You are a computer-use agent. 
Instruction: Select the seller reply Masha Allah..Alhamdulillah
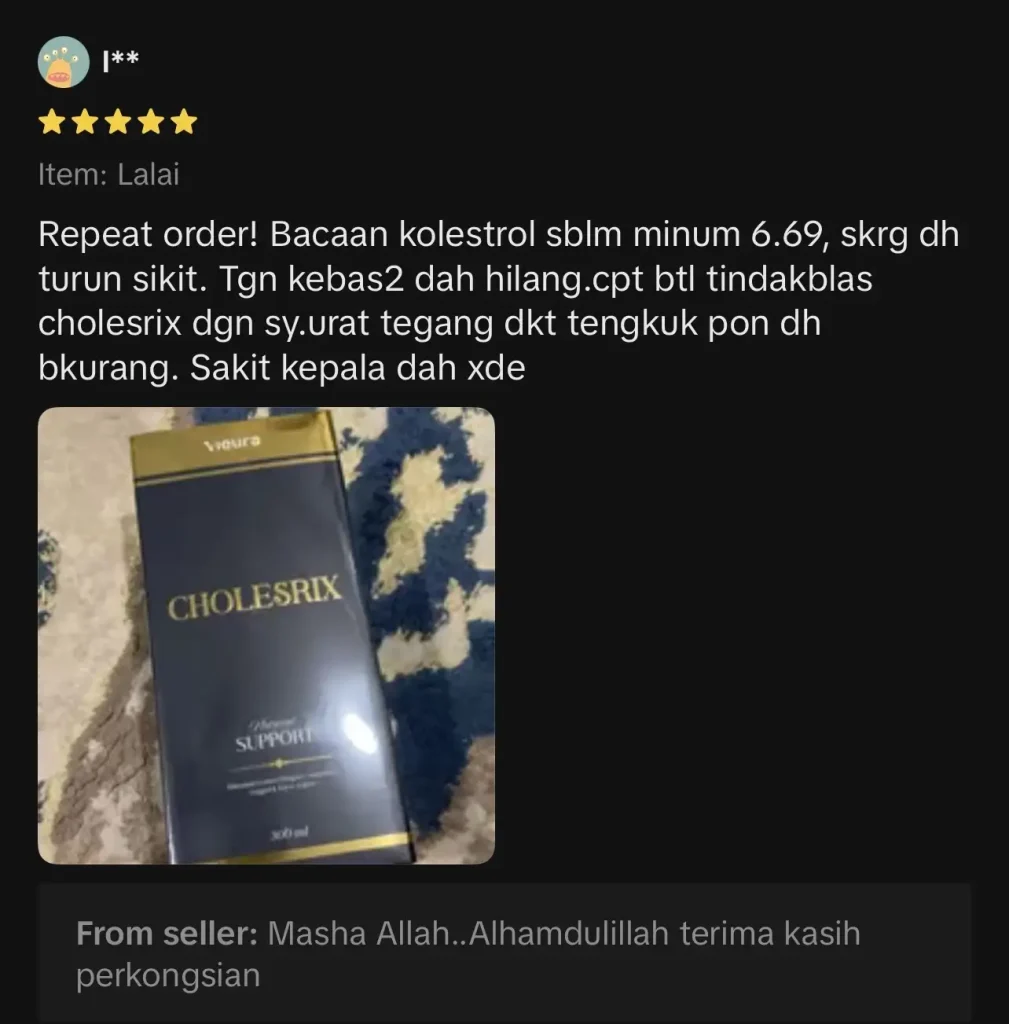pos(468,954)
